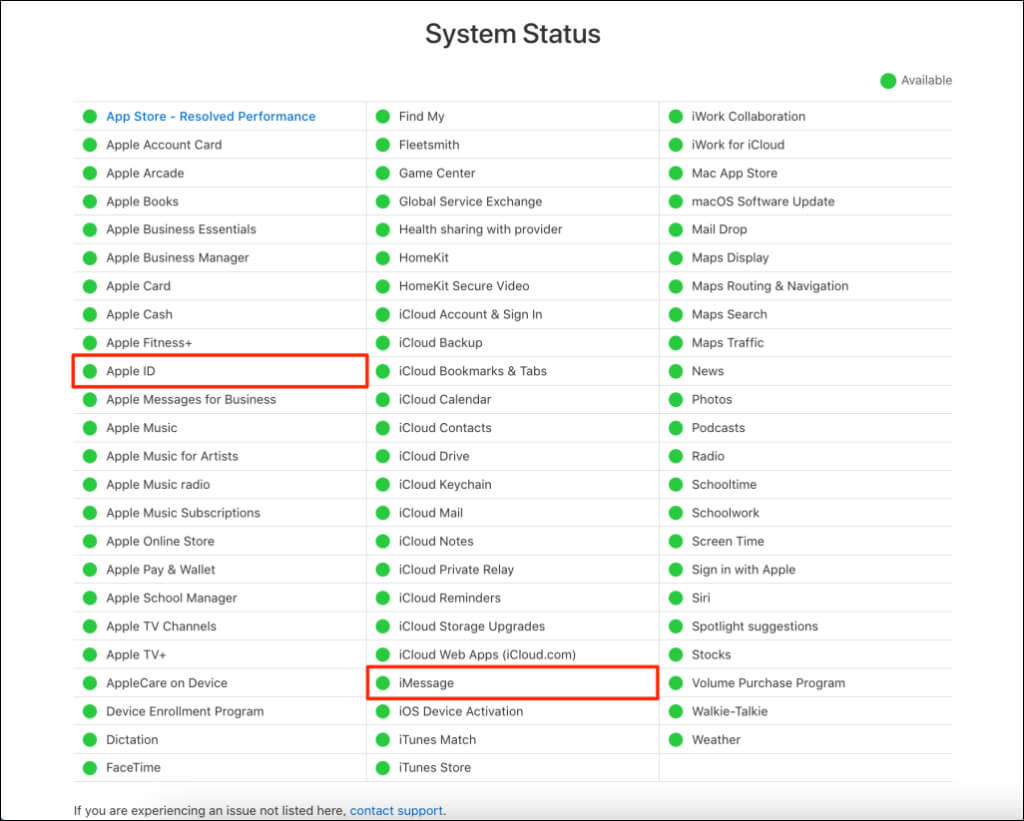
Task: Click the Apple Online Store entry
Action: coord(160,541)
